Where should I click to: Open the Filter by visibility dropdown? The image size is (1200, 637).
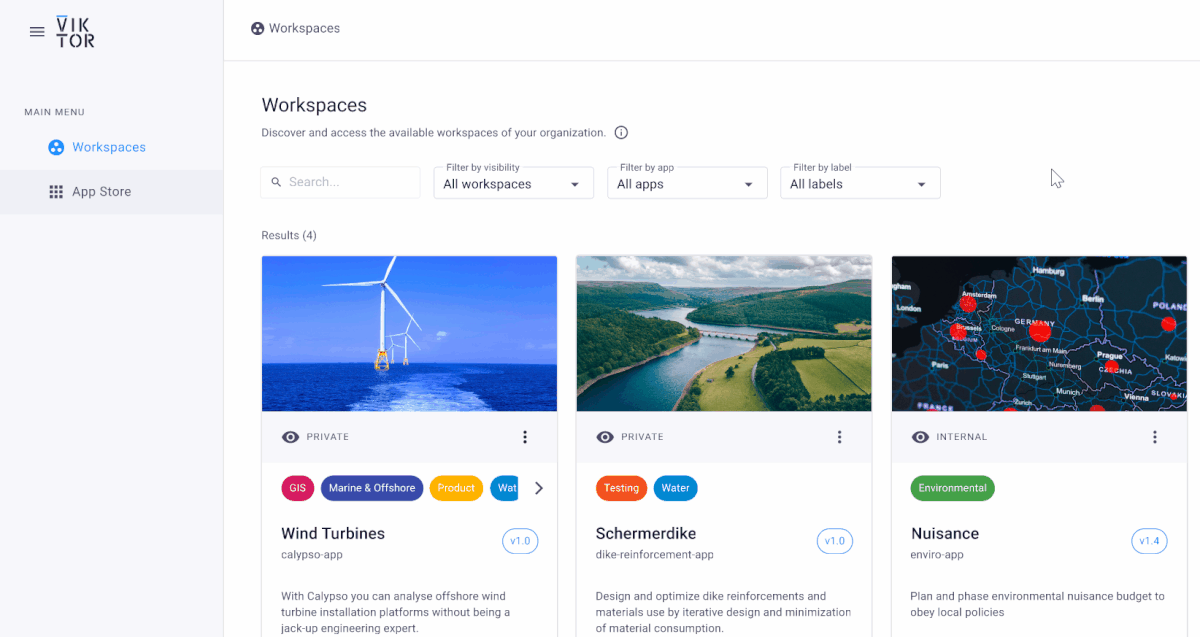tap(513, 183)
